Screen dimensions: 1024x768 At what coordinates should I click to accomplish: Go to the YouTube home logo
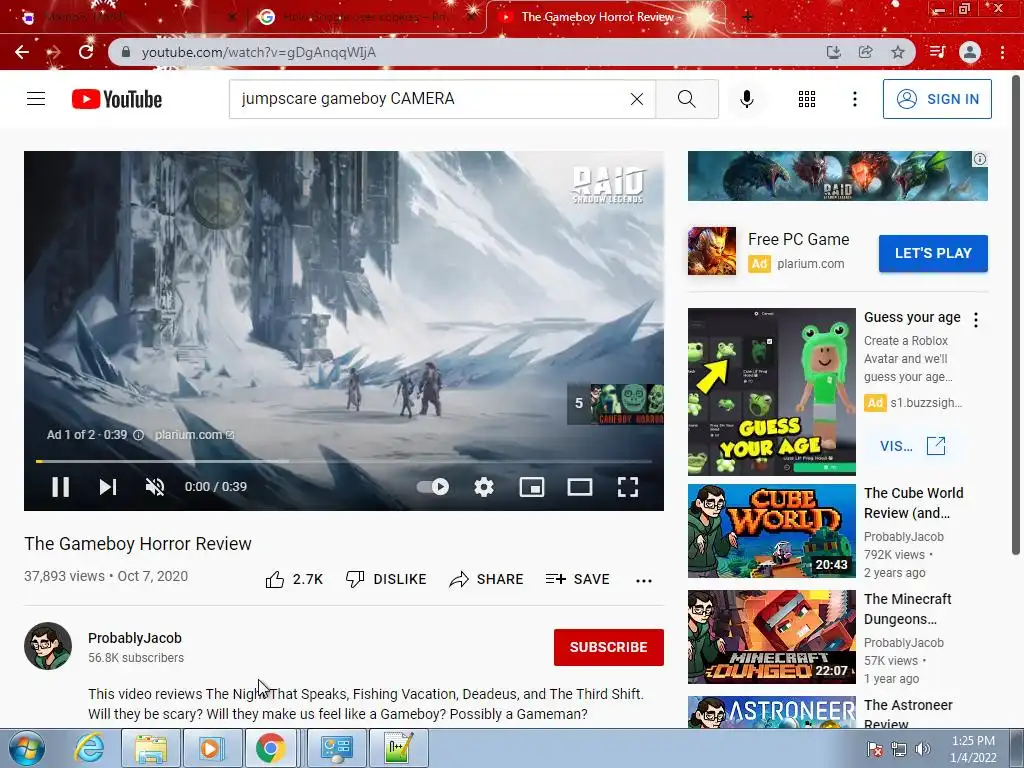117,99
